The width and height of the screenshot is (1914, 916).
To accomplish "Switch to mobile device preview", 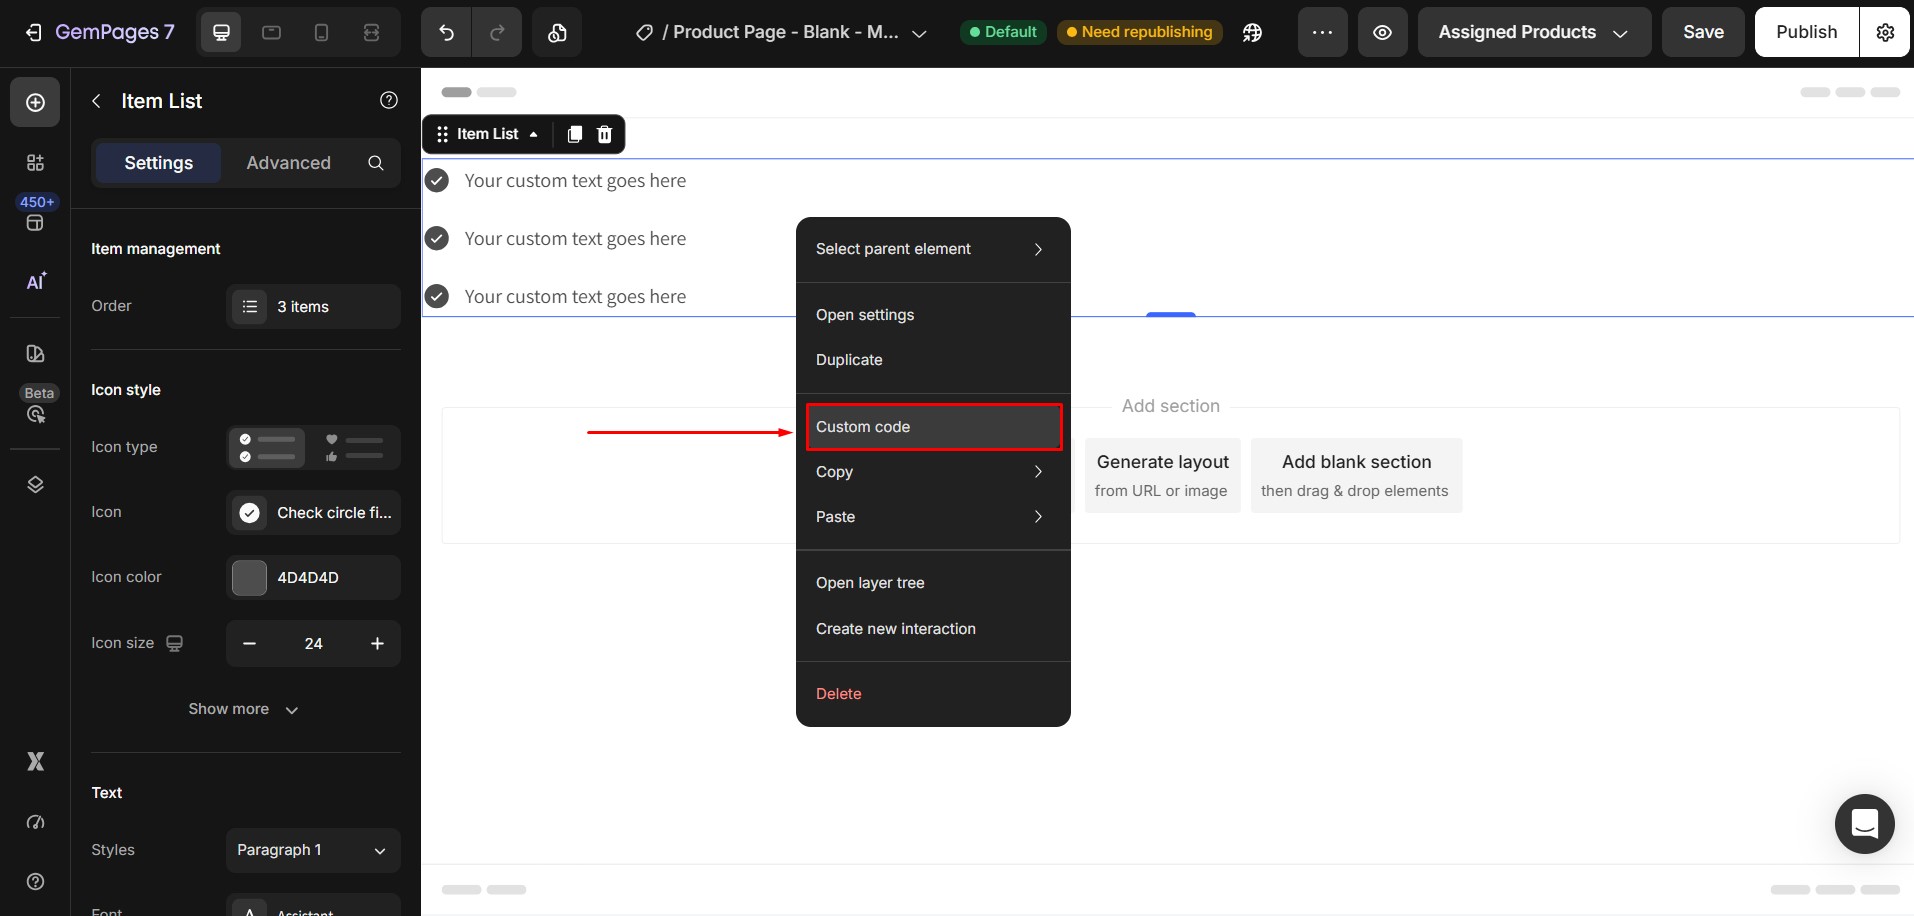I will tap(321, 32).
